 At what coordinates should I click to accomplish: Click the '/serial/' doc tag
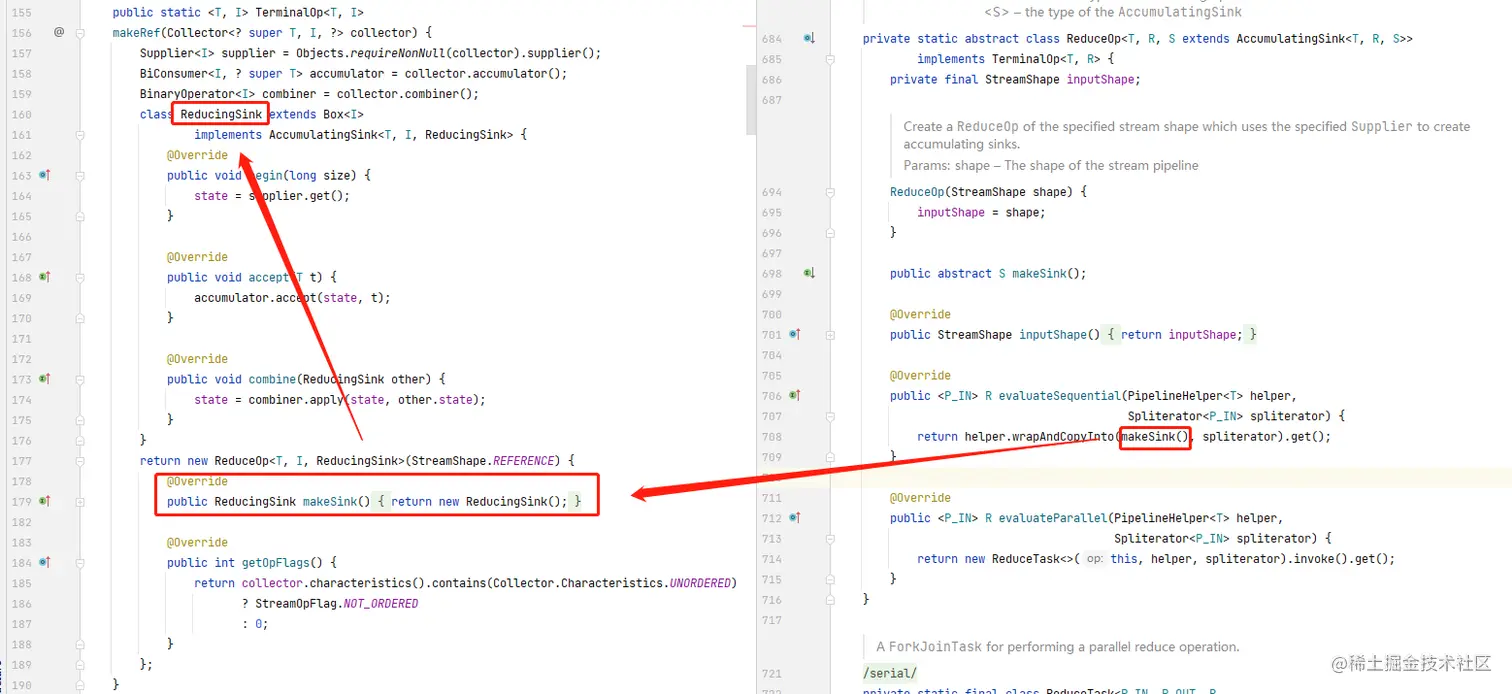(890, 673)
